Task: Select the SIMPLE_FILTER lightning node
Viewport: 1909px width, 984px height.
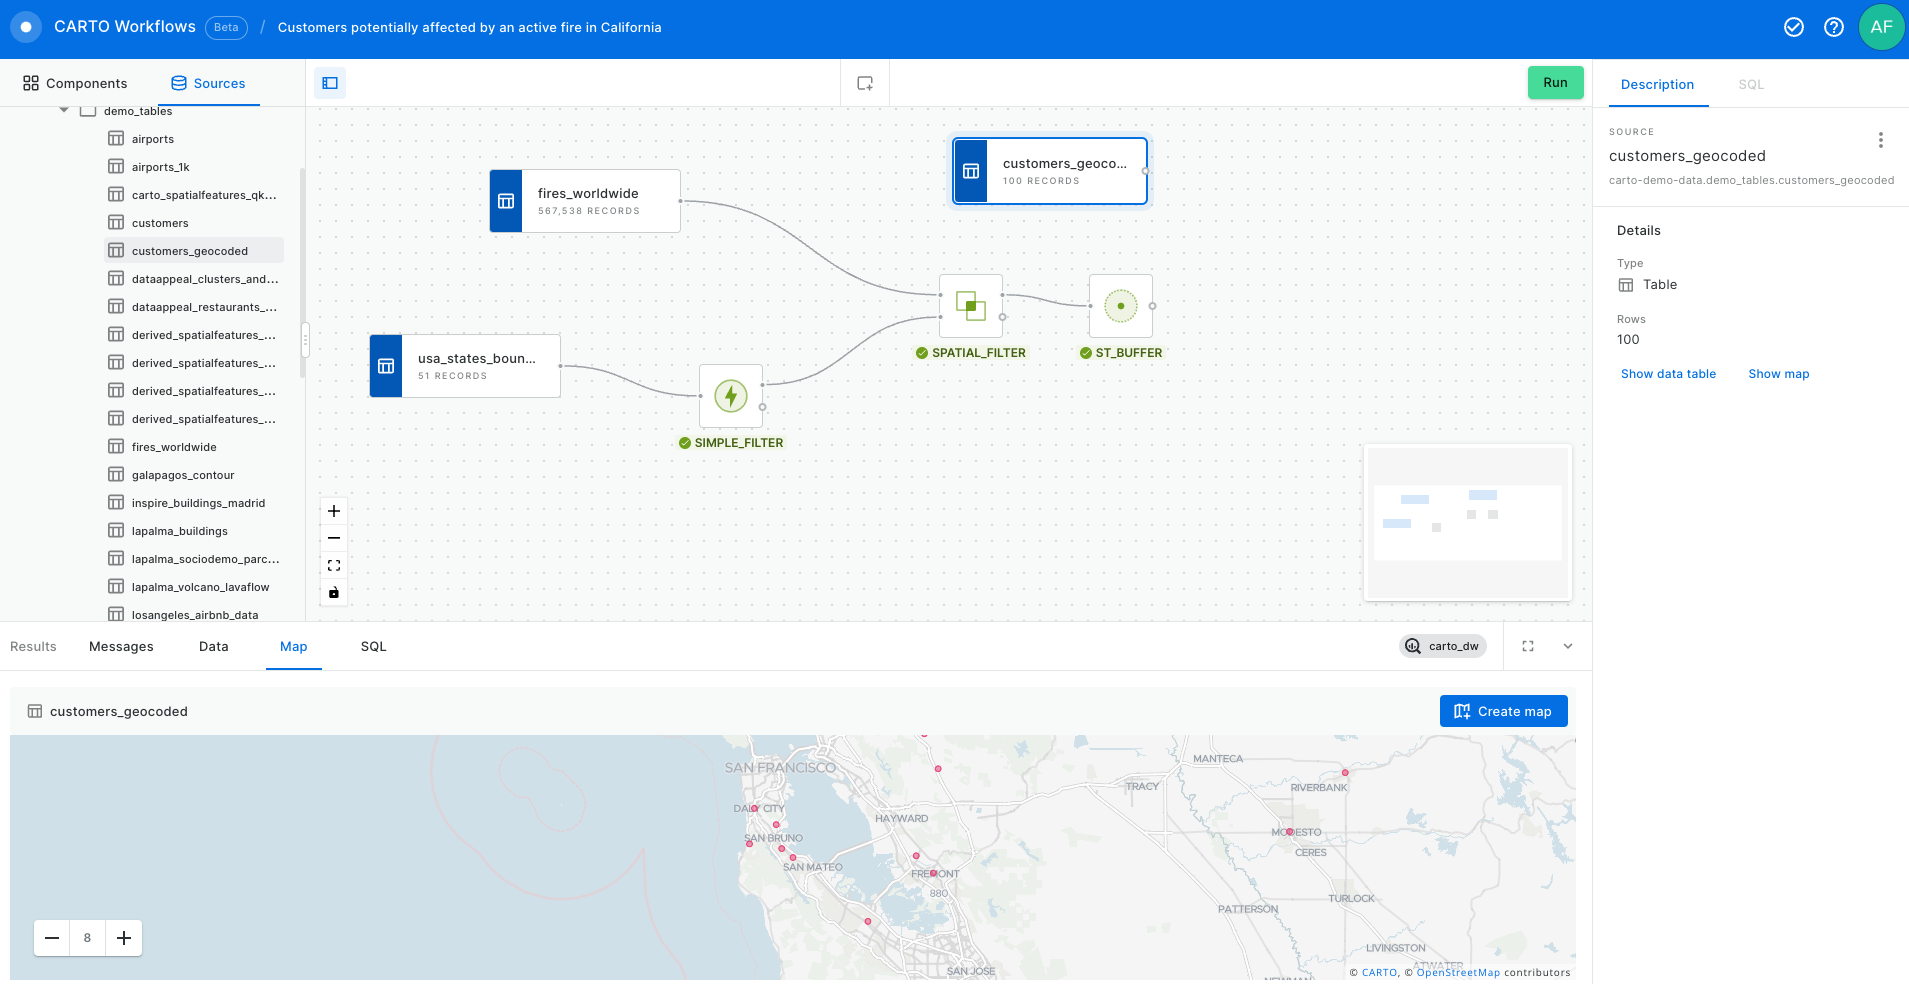Action: point(731,396)
